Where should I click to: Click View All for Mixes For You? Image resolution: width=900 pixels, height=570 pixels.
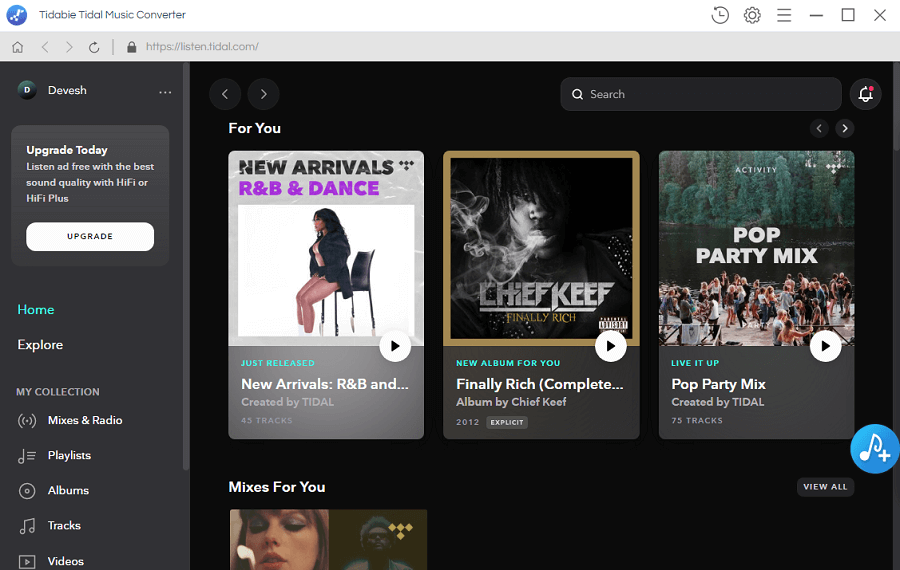(825, 487)
